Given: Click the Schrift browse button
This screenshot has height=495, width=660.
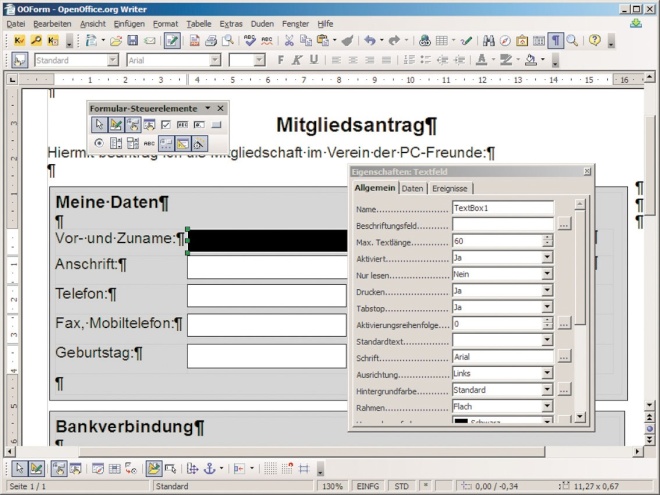Looking at the screenshot, I should coord(564,357).
